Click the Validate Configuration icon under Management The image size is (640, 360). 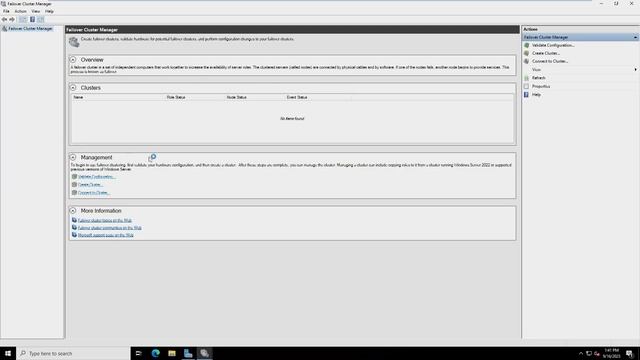[74, 177]
